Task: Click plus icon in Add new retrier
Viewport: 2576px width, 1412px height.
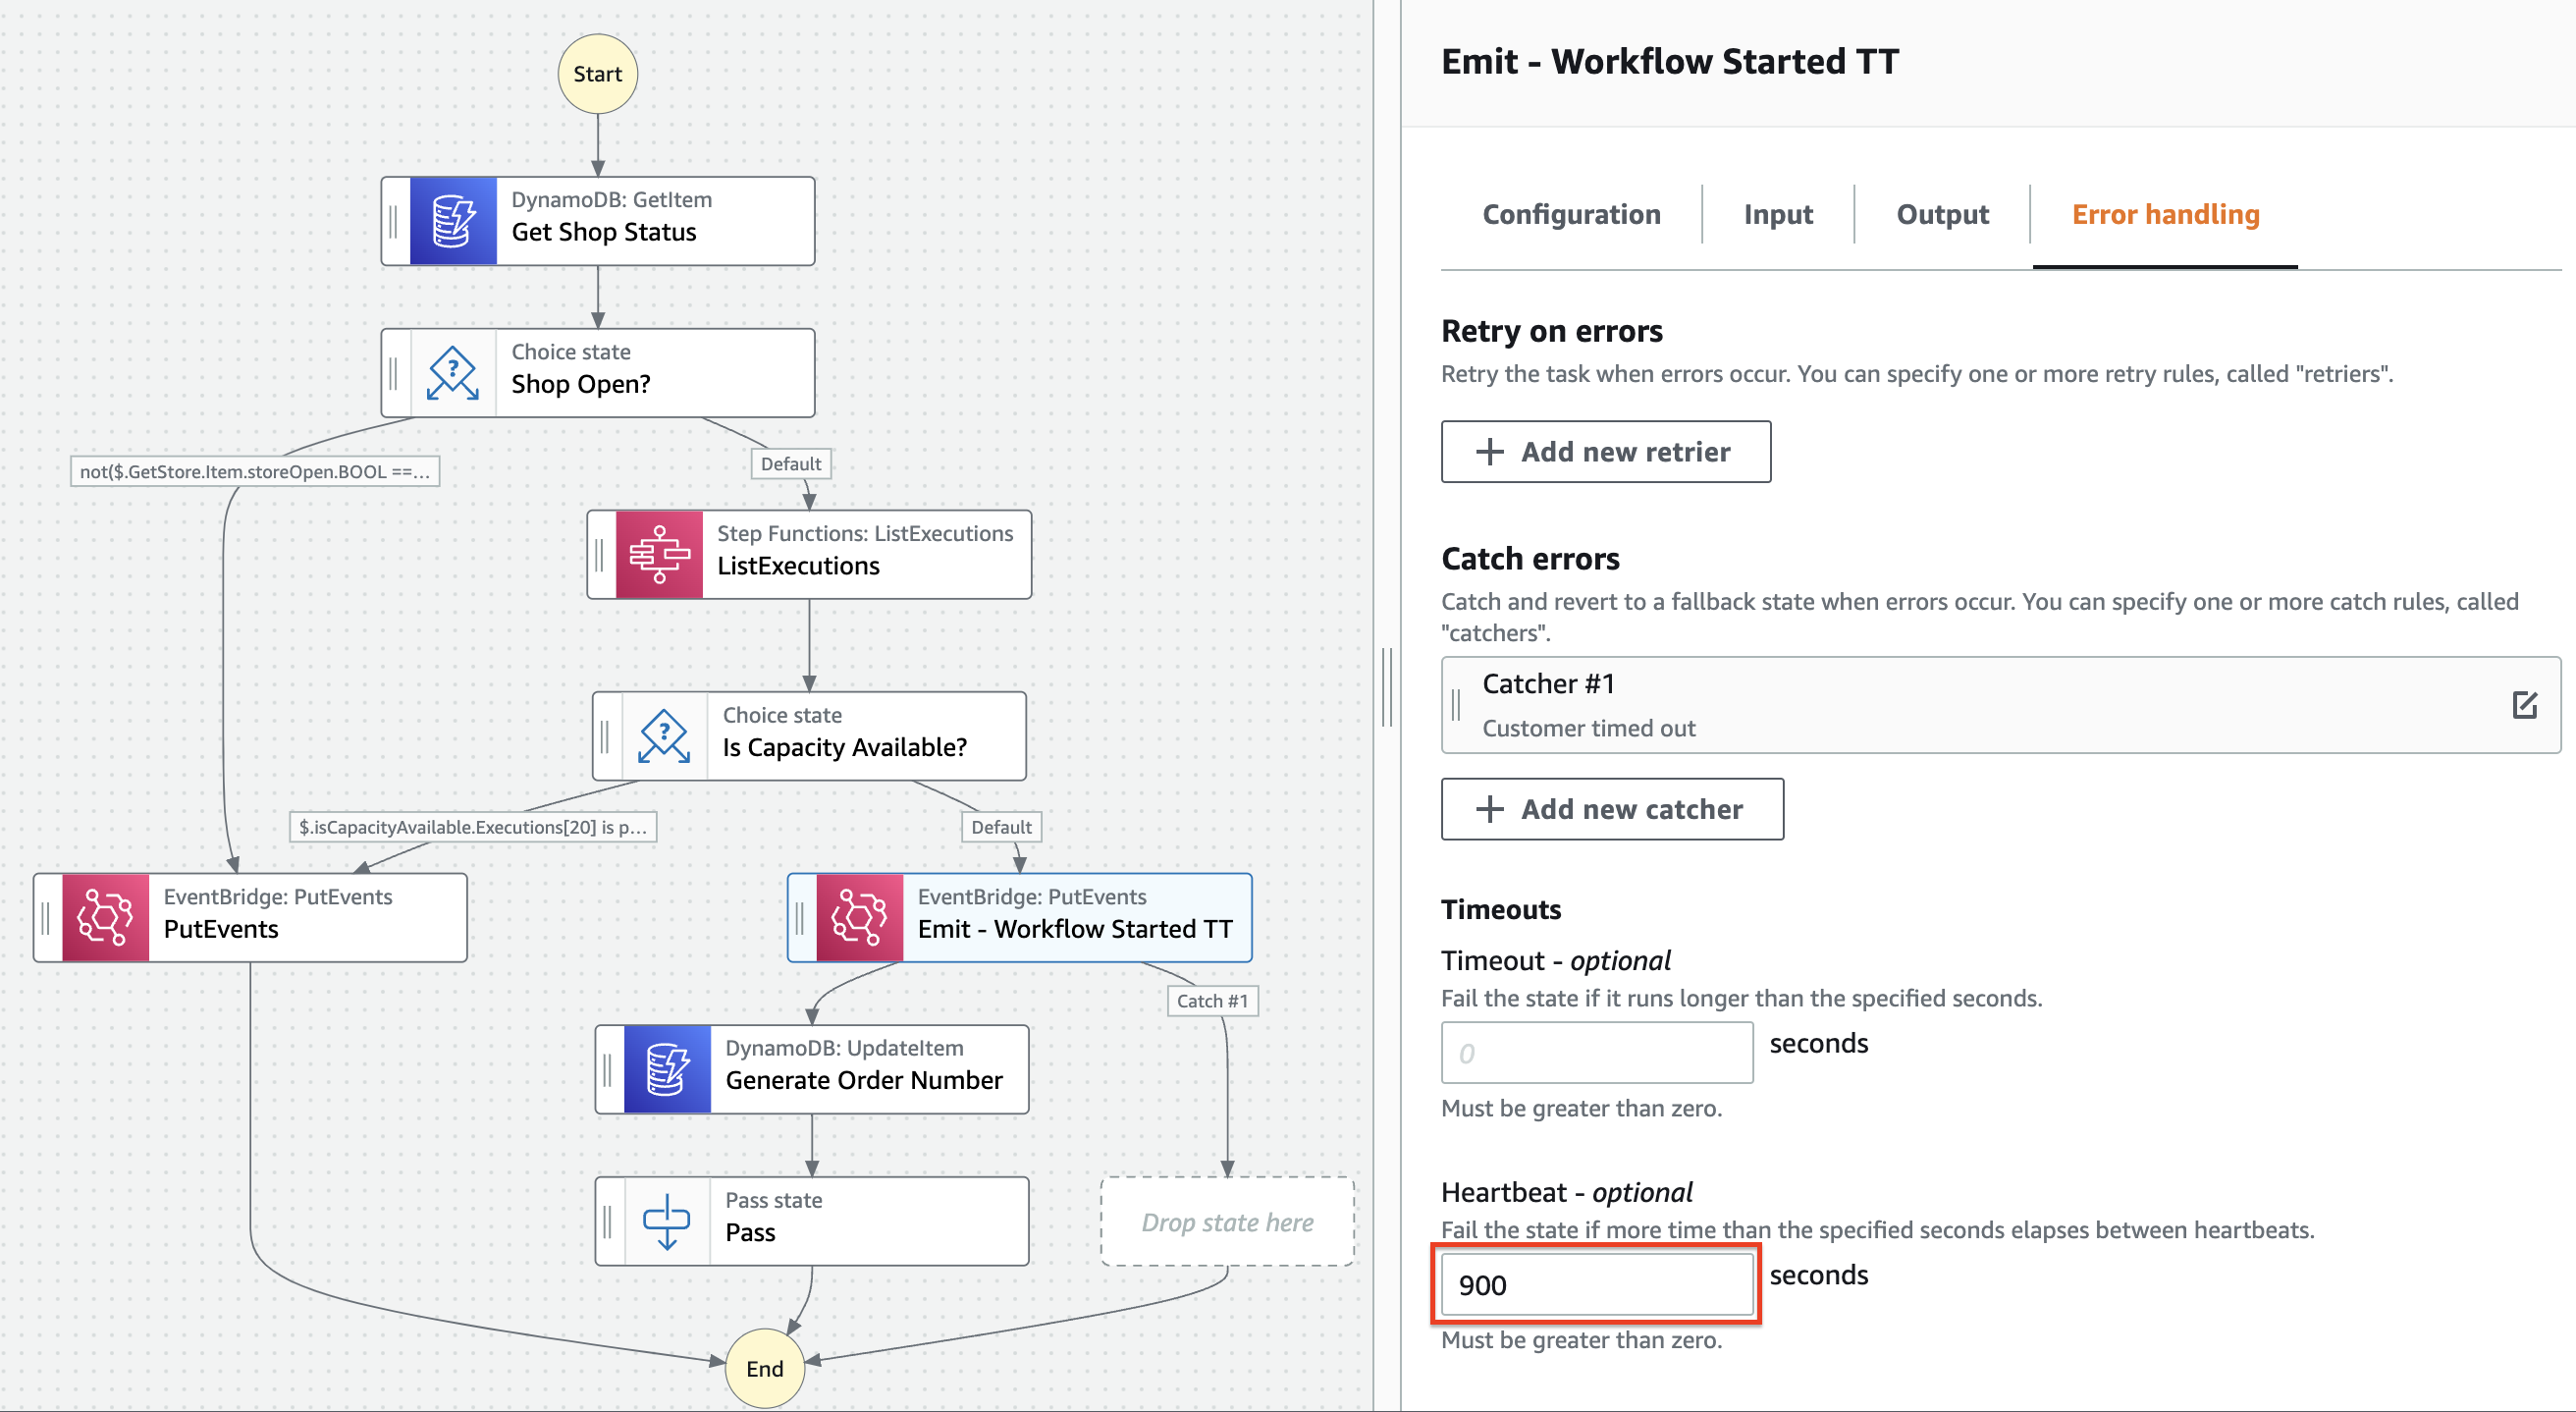Action: (x=1490, y=452)
